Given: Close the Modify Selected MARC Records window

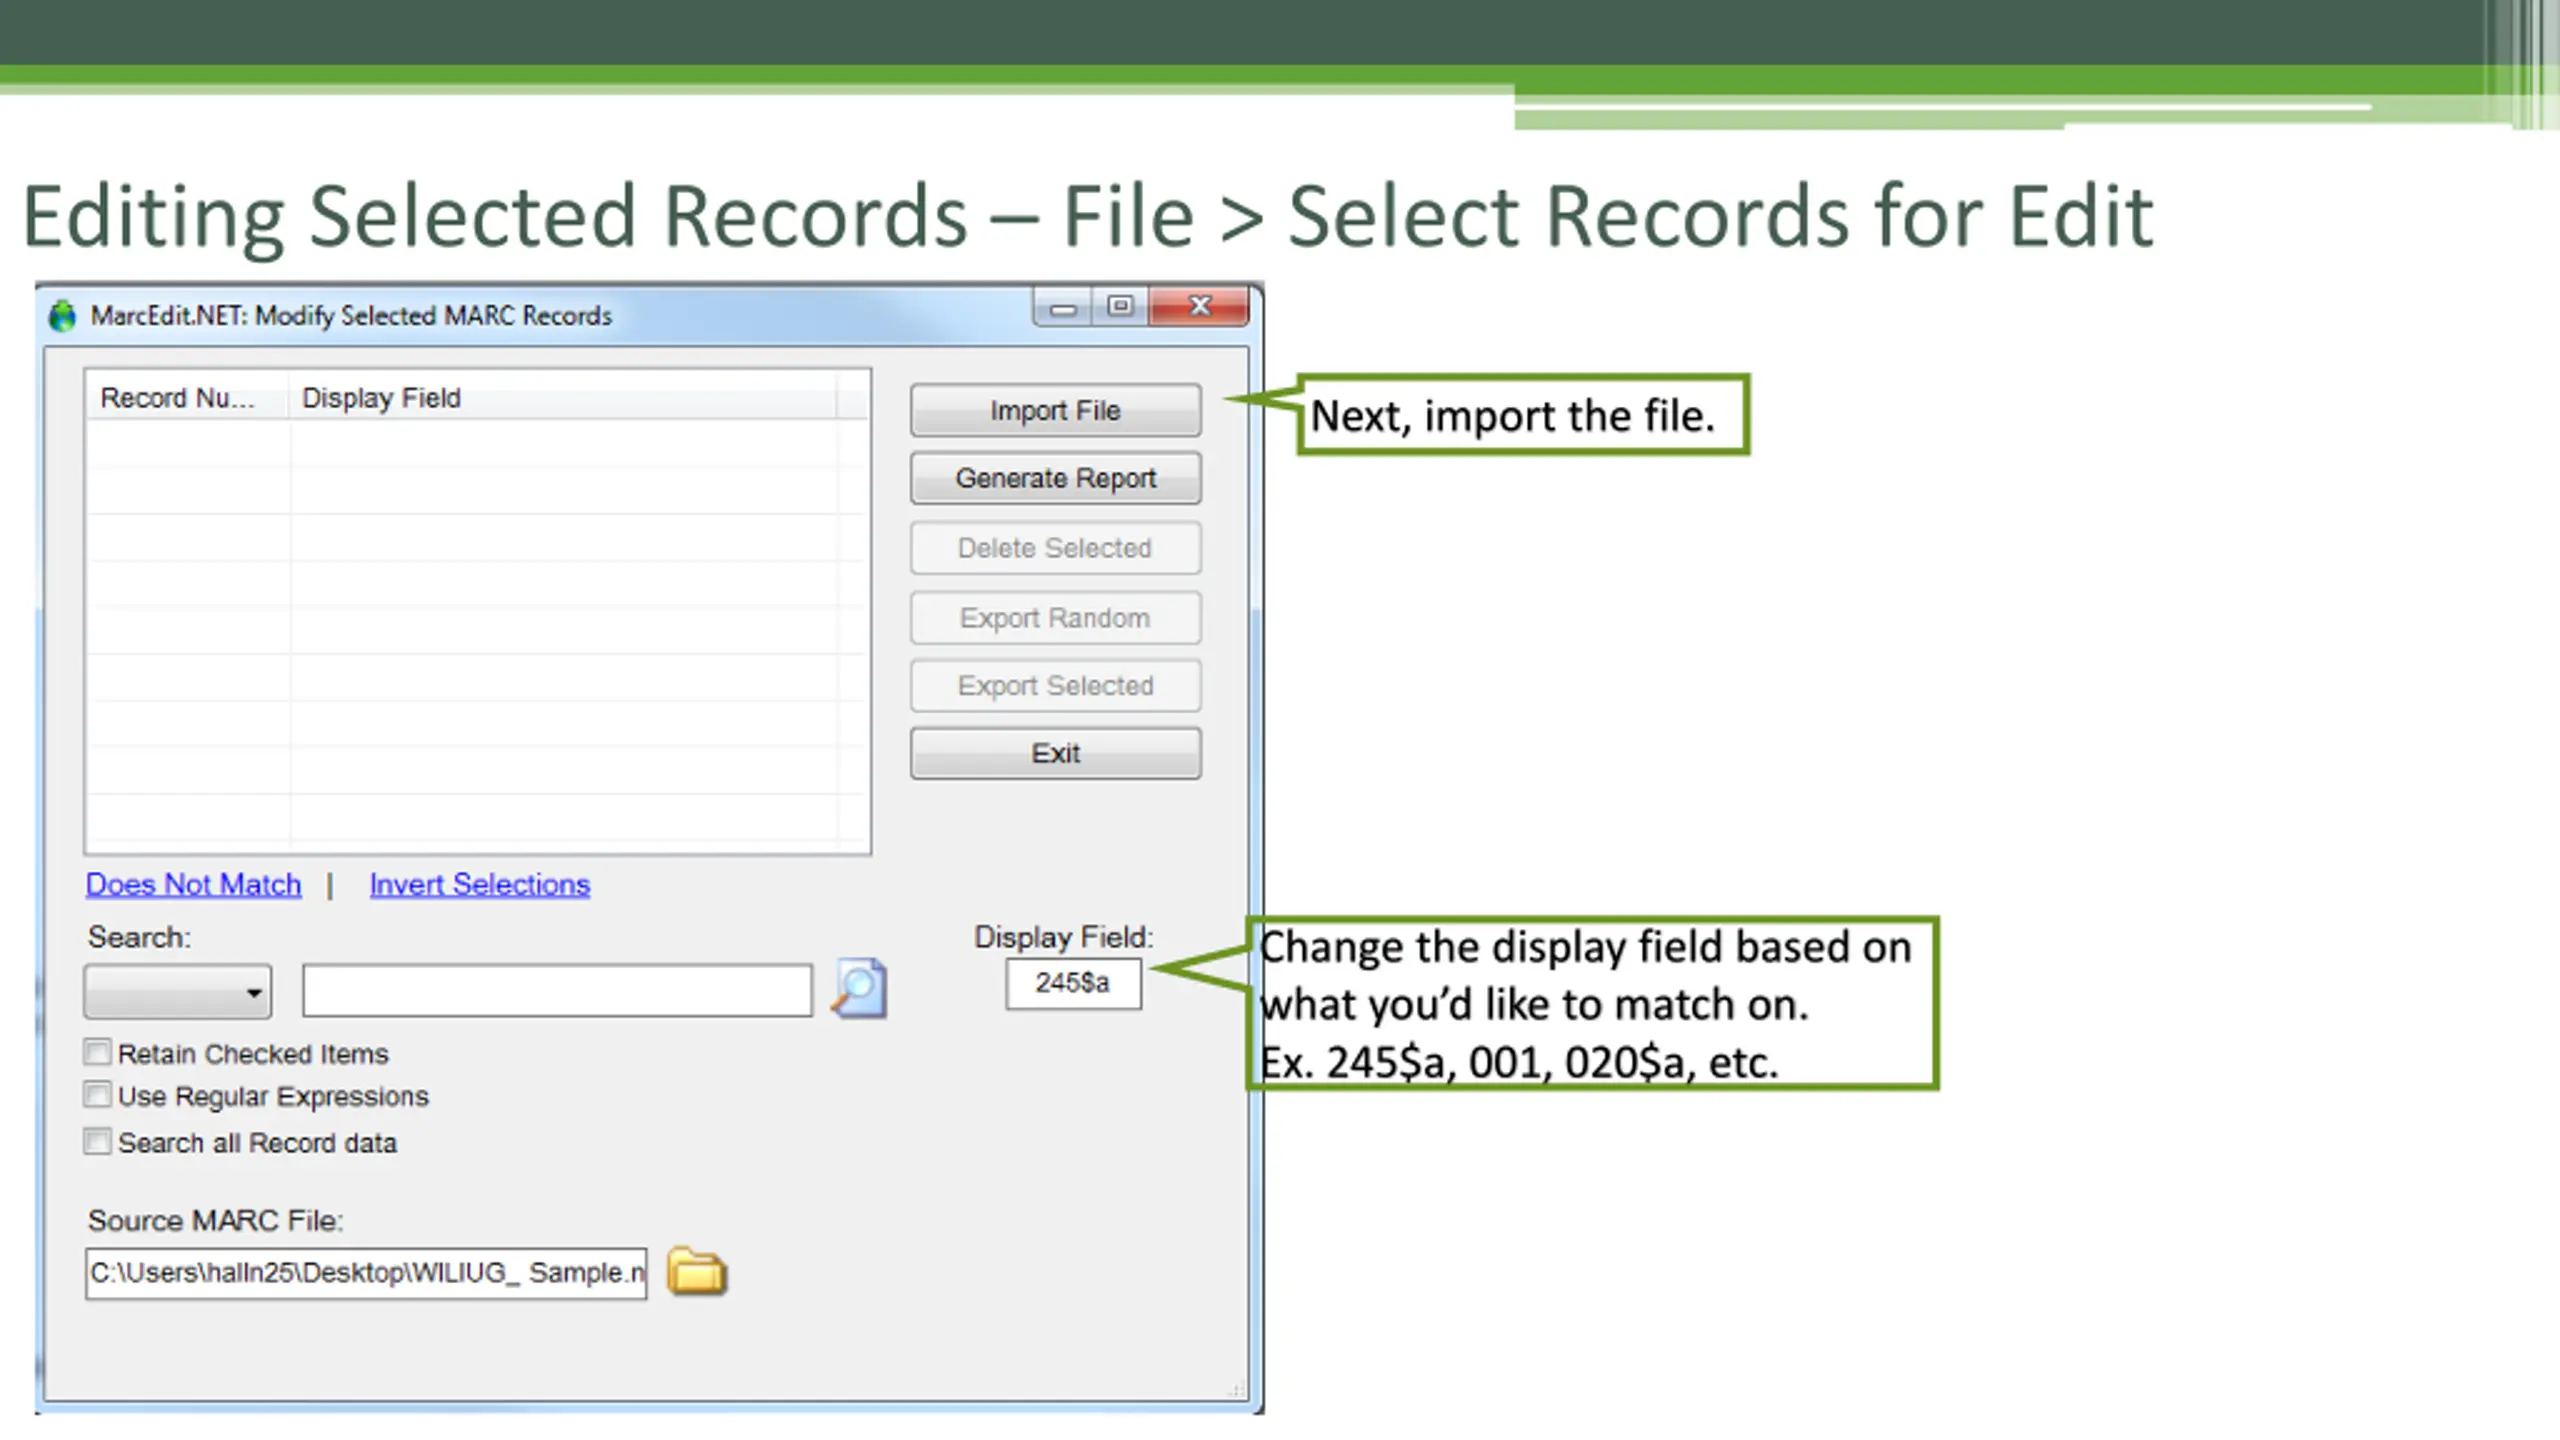Looking at the screenshot, I should [x=1199, y=307].
